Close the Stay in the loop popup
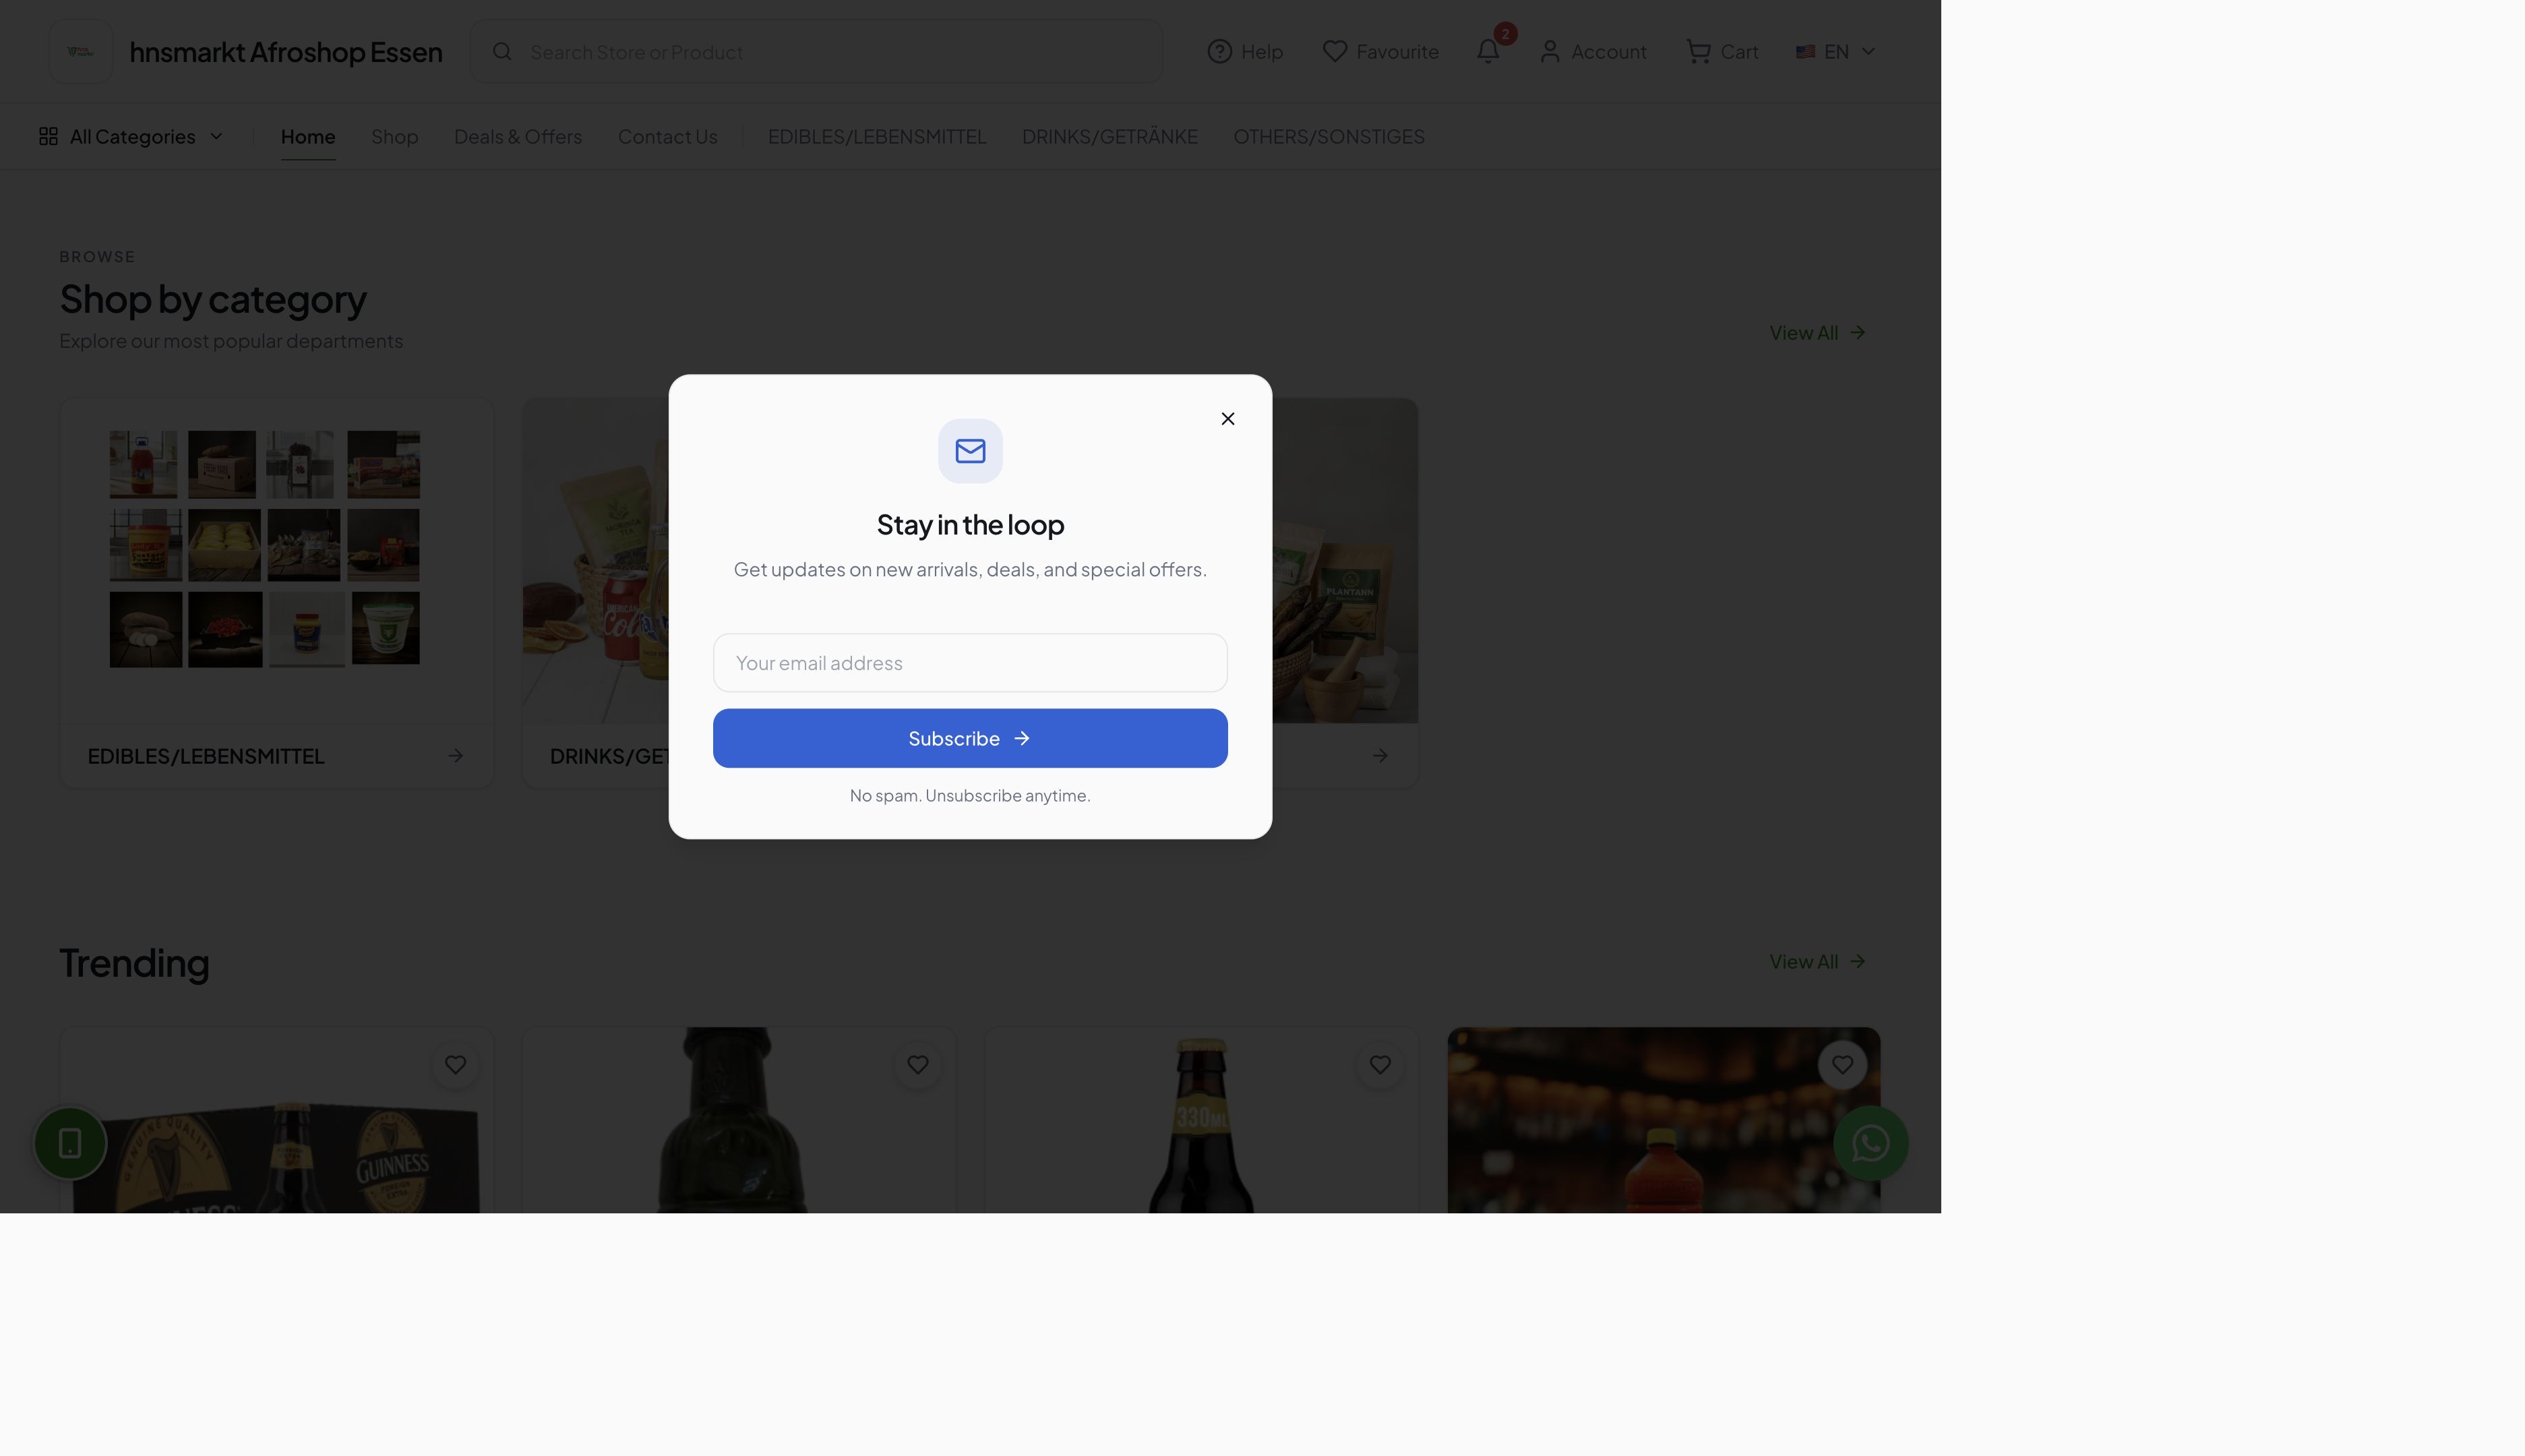The width and height of the screenshot is (2525, 1456). [1228, 418]
